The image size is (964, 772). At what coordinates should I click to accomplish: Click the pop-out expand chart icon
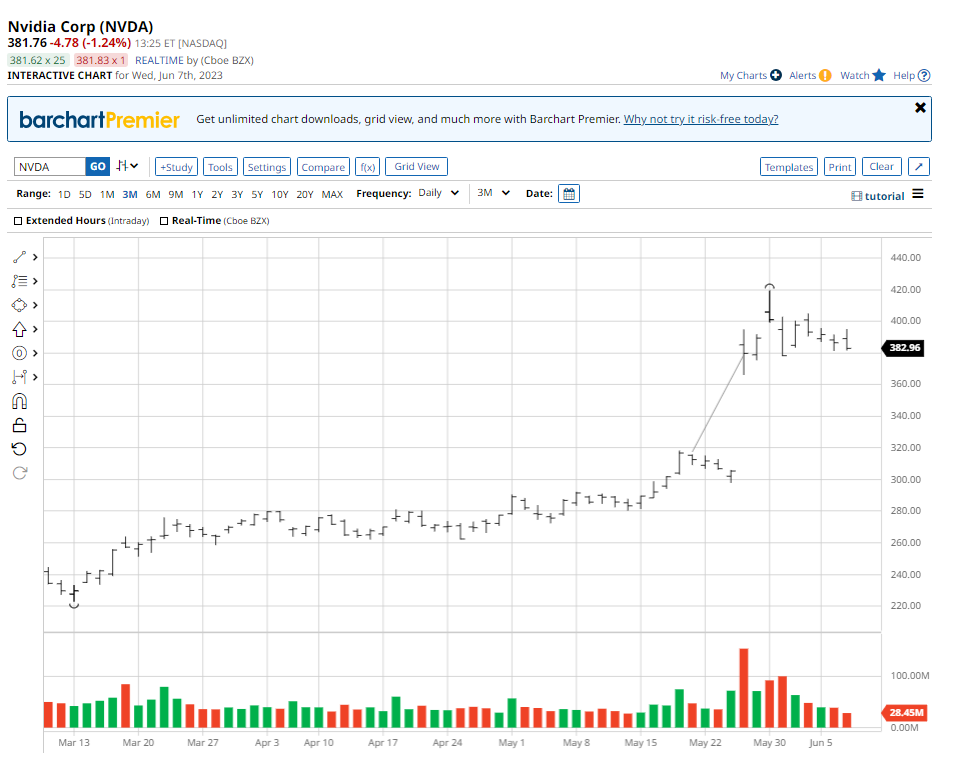pos(919,167)
